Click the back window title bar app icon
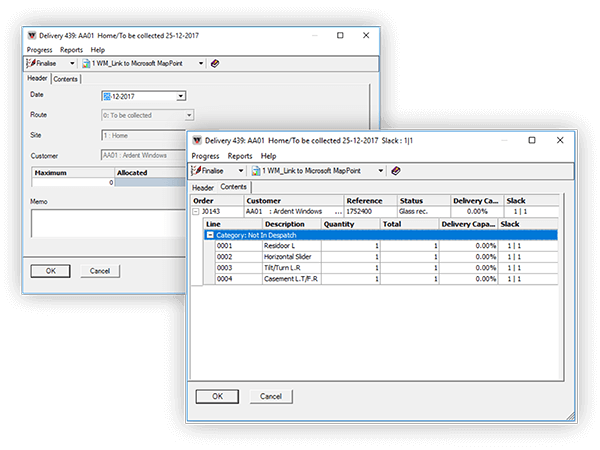 pos(31,34)
